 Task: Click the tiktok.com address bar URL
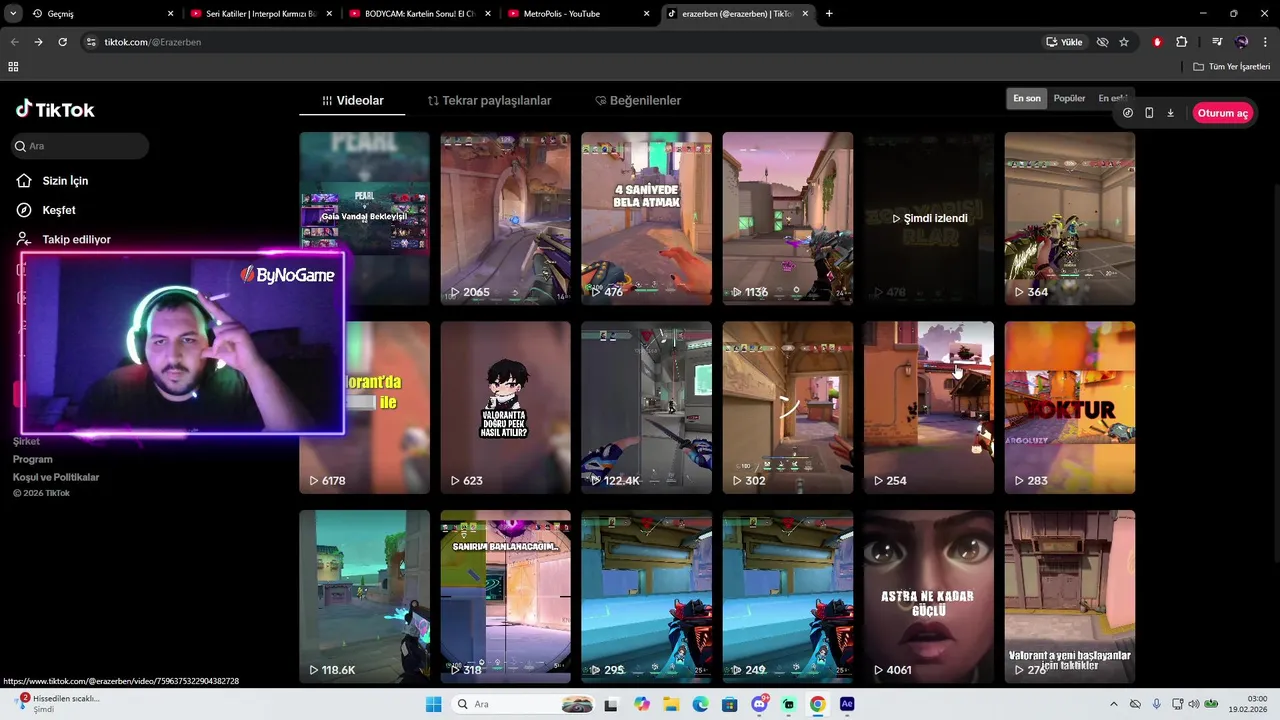click(153, 42)
